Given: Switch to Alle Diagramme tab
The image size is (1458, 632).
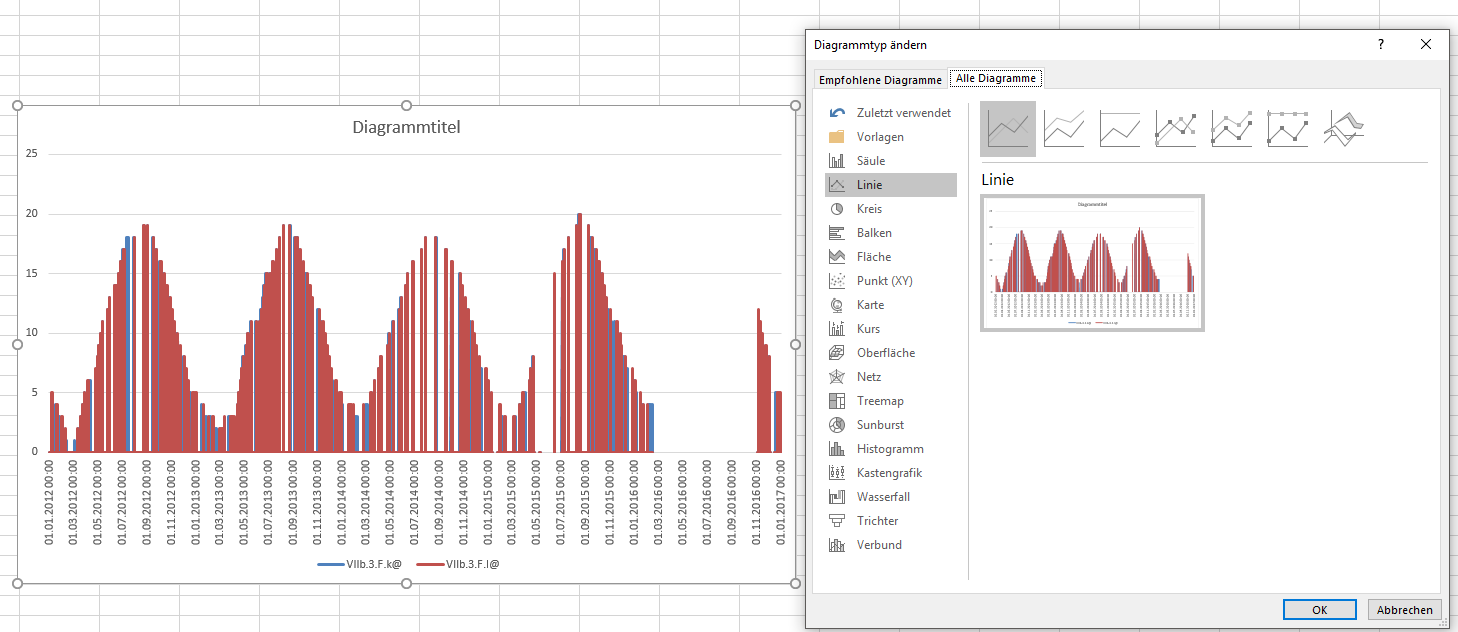Looking at the screenshot, I should point(996,78).
